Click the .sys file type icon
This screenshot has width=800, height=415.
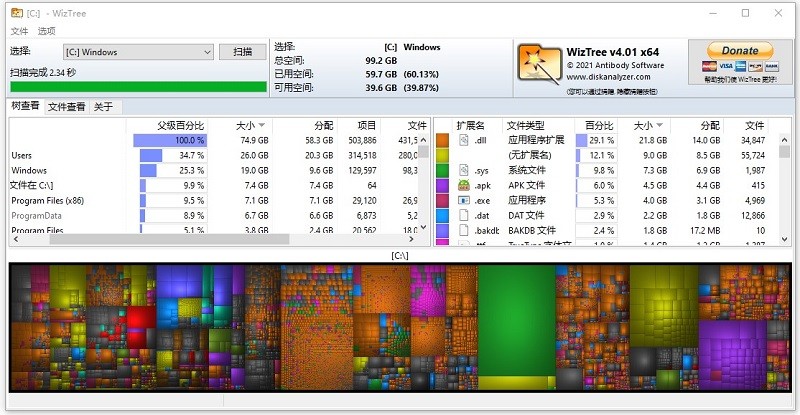tap(463, 170)
